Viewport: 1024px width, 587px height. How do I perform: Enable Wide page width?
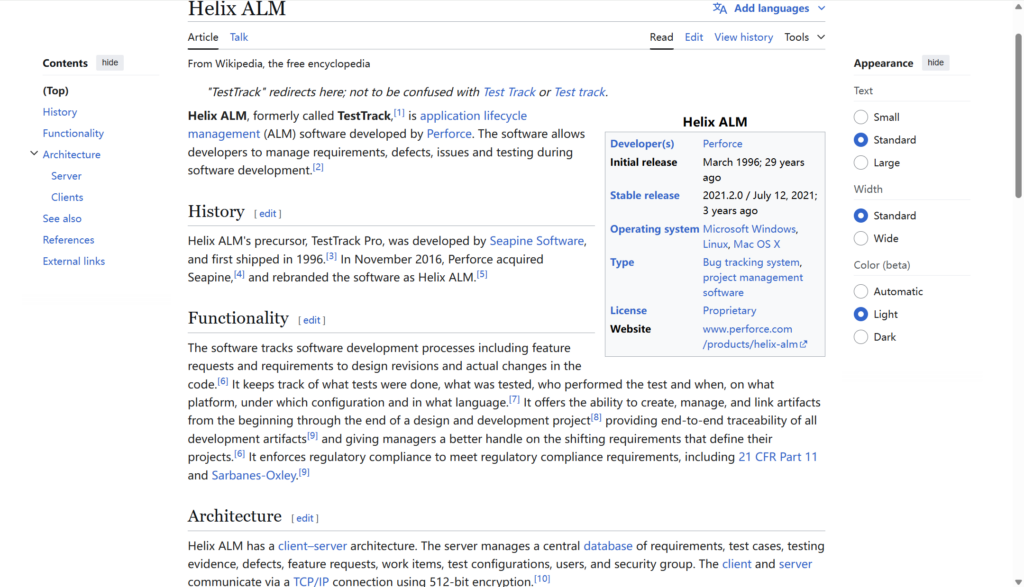(x=861, y=239)
